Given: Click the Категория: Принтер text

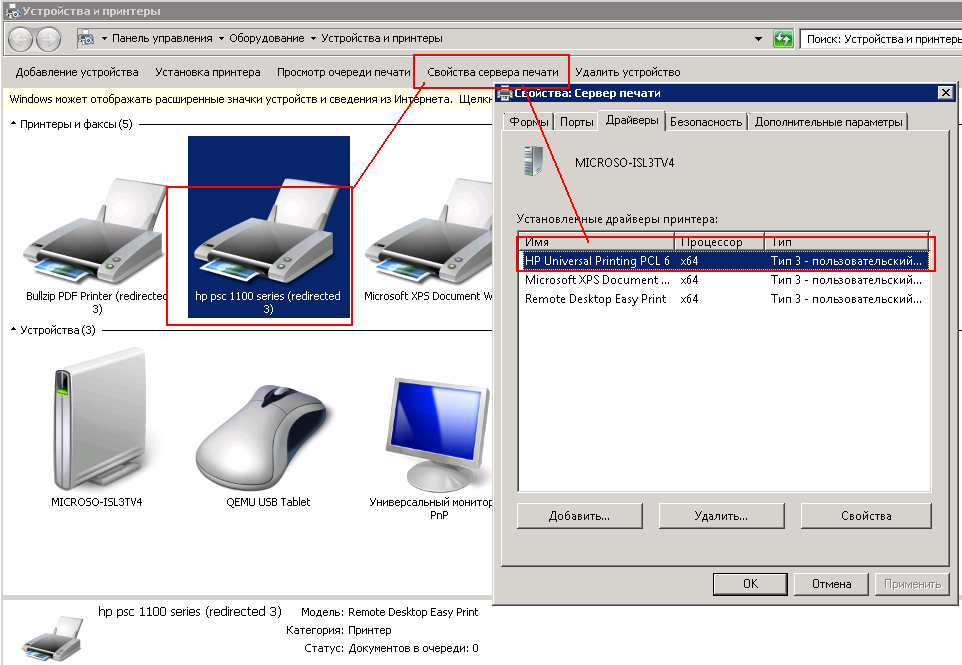Looking at the screenshot, I should point(338,630).
